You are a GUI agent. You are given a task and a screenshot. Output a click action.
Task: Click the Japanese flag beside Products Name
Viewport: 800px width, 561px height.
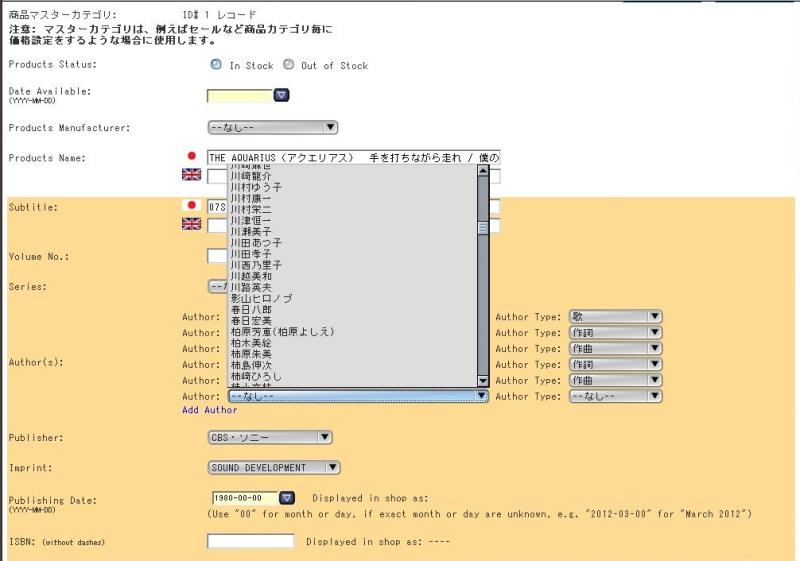tap(191, 156)
